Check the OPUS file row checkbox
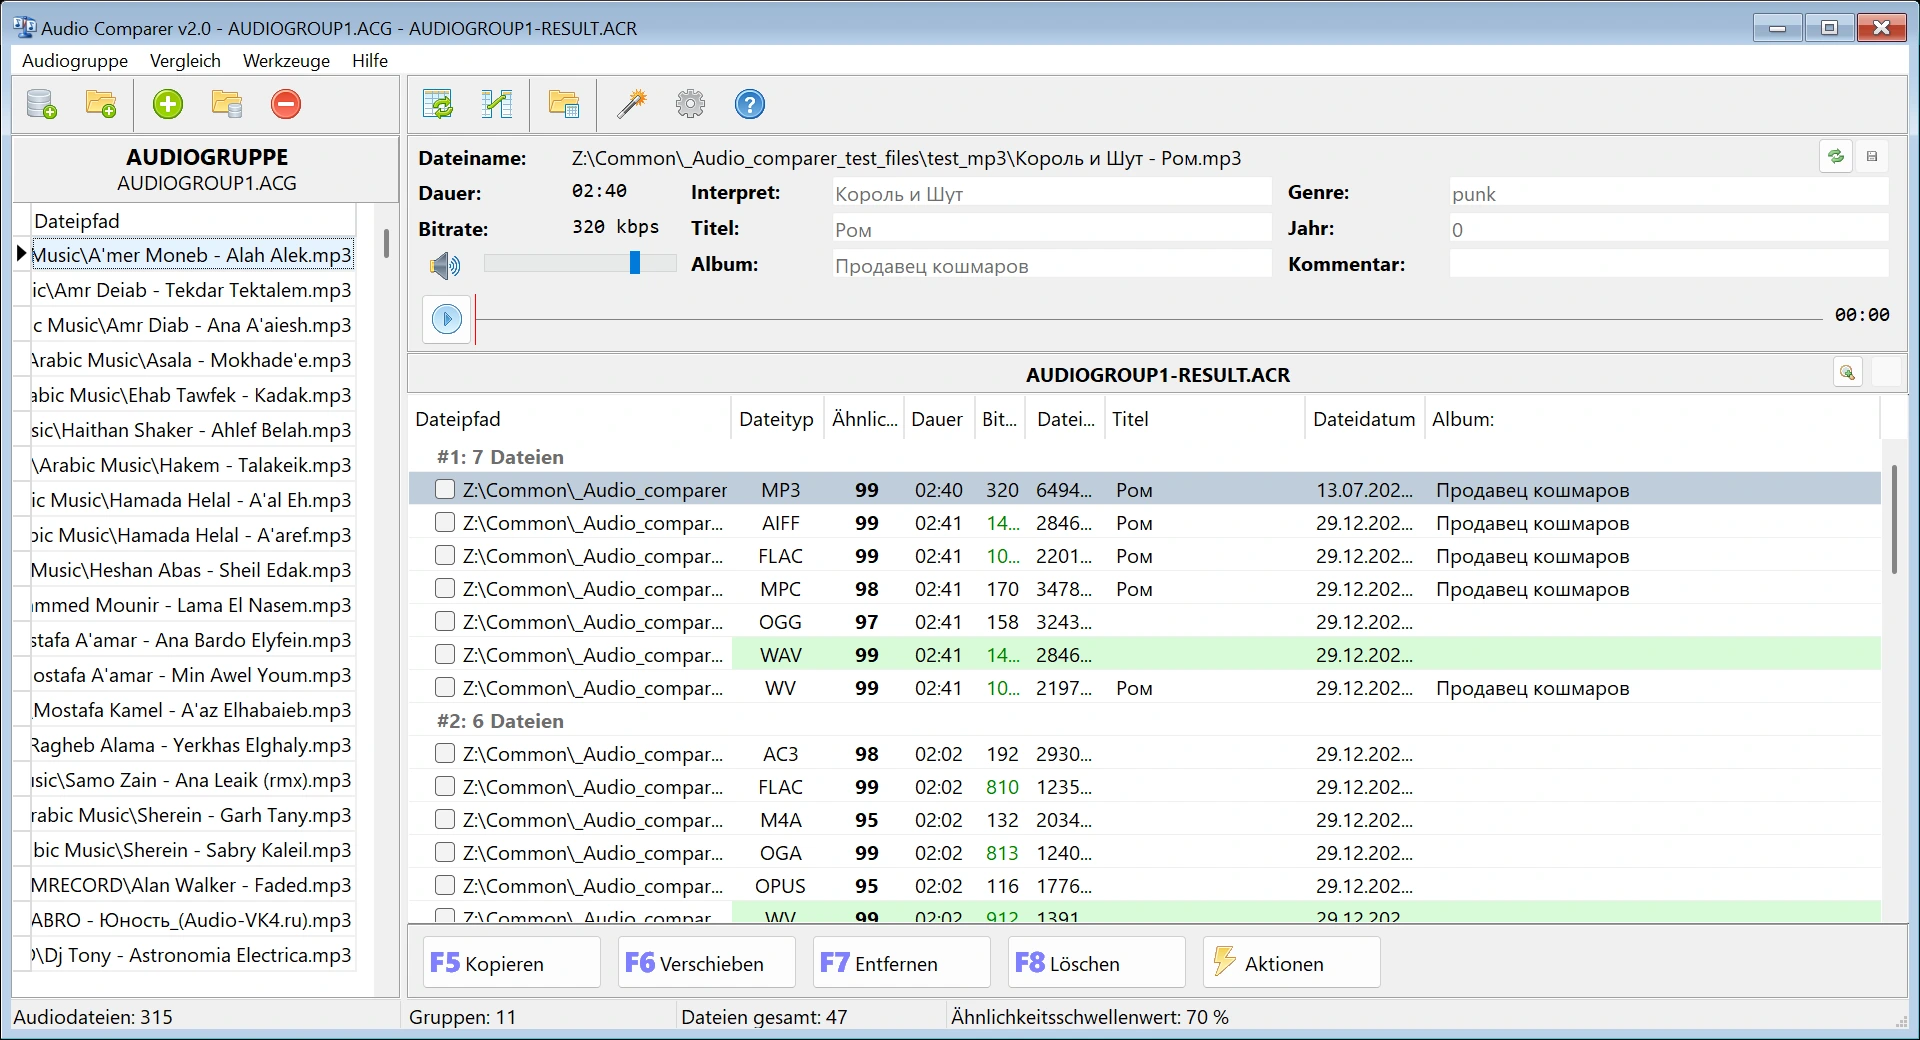This screenshot has width=1920, height=1040. (445, 886)
